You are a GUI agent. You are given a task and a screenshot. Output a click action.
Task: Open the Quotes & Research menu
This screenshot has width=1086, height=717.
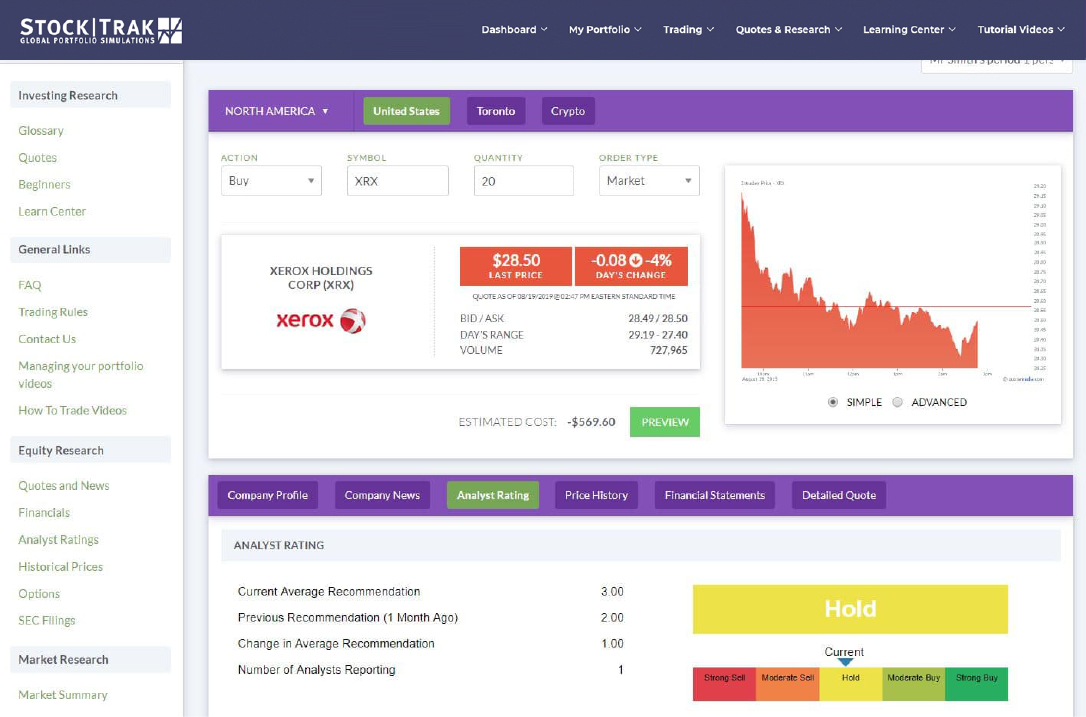pyautogui.click(x=789, y=30)
